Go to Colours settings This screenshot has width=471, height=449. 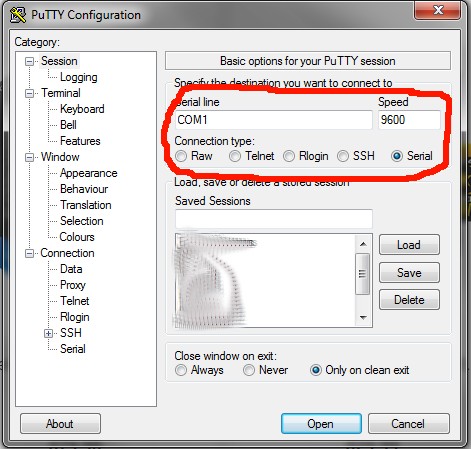pyautogui.click(x=77, y=237)
